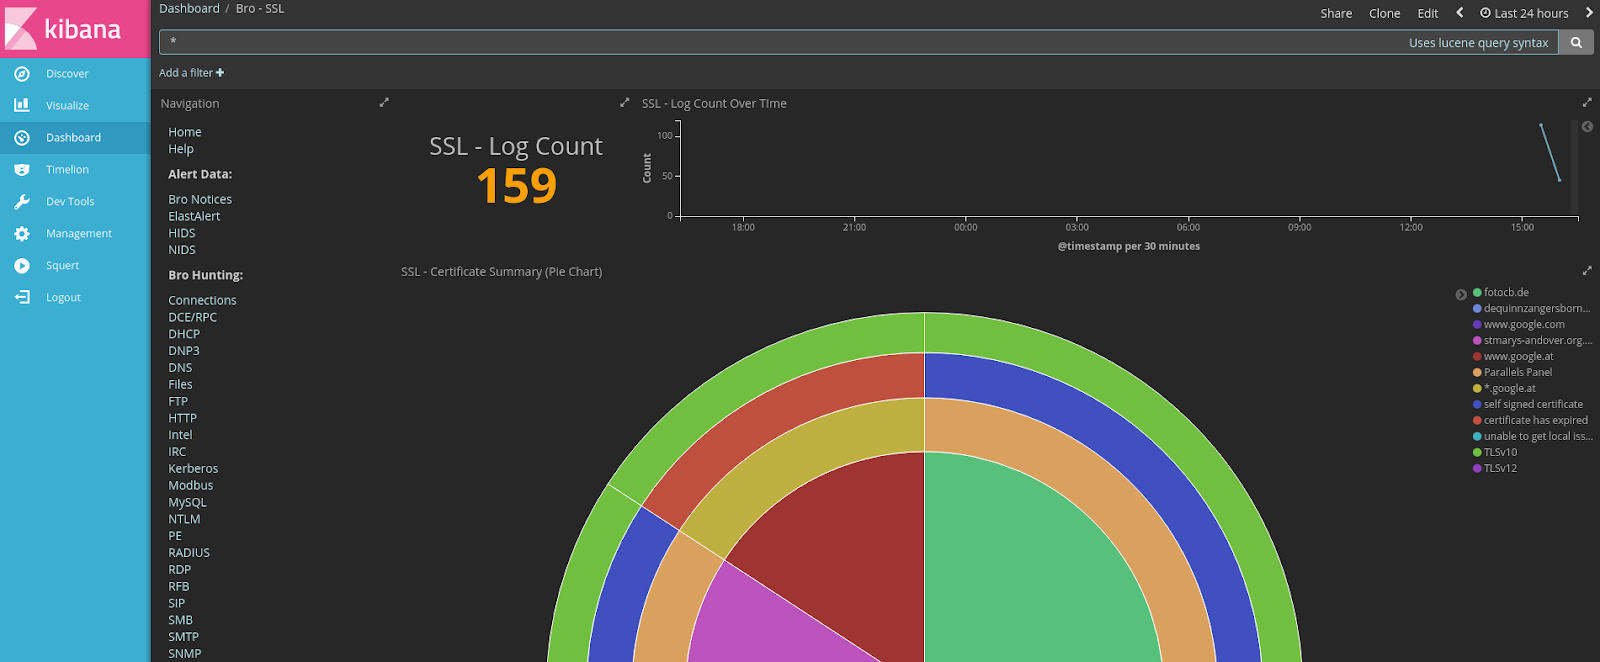The height and width of the screenshot is (662, 1600).
Task: Open the Last 24 hours time picker
Action: click(x=1525, y=13)
